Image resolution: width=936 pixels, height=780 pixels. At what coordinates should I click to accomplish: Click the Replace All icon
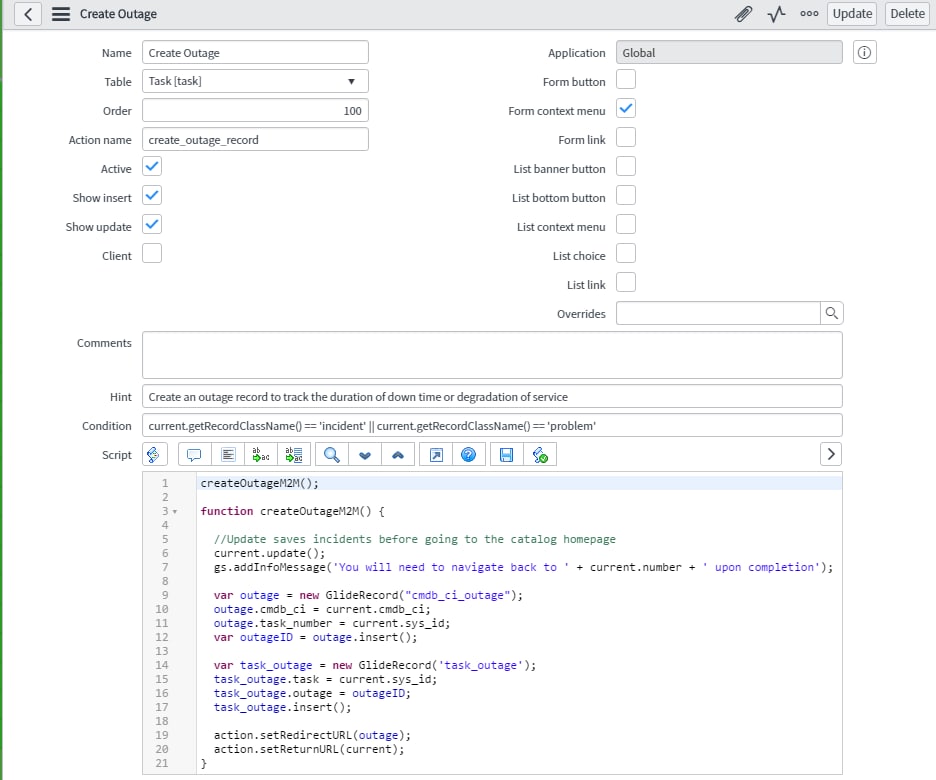[x=294, y=455]
